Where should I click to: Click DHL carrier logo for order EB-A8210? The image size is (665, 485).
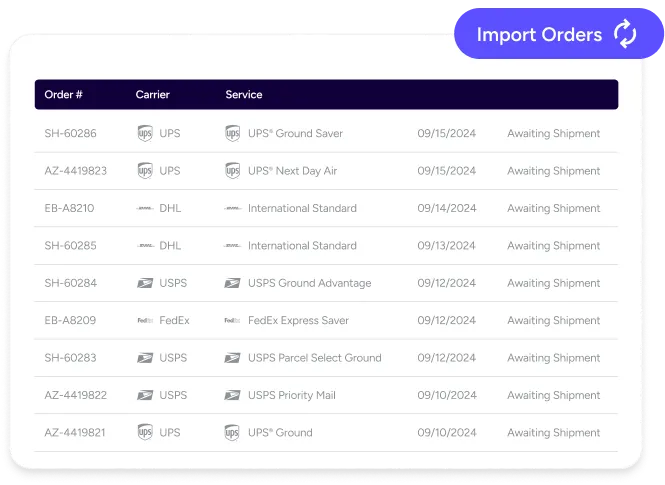[x=145, y=209]
